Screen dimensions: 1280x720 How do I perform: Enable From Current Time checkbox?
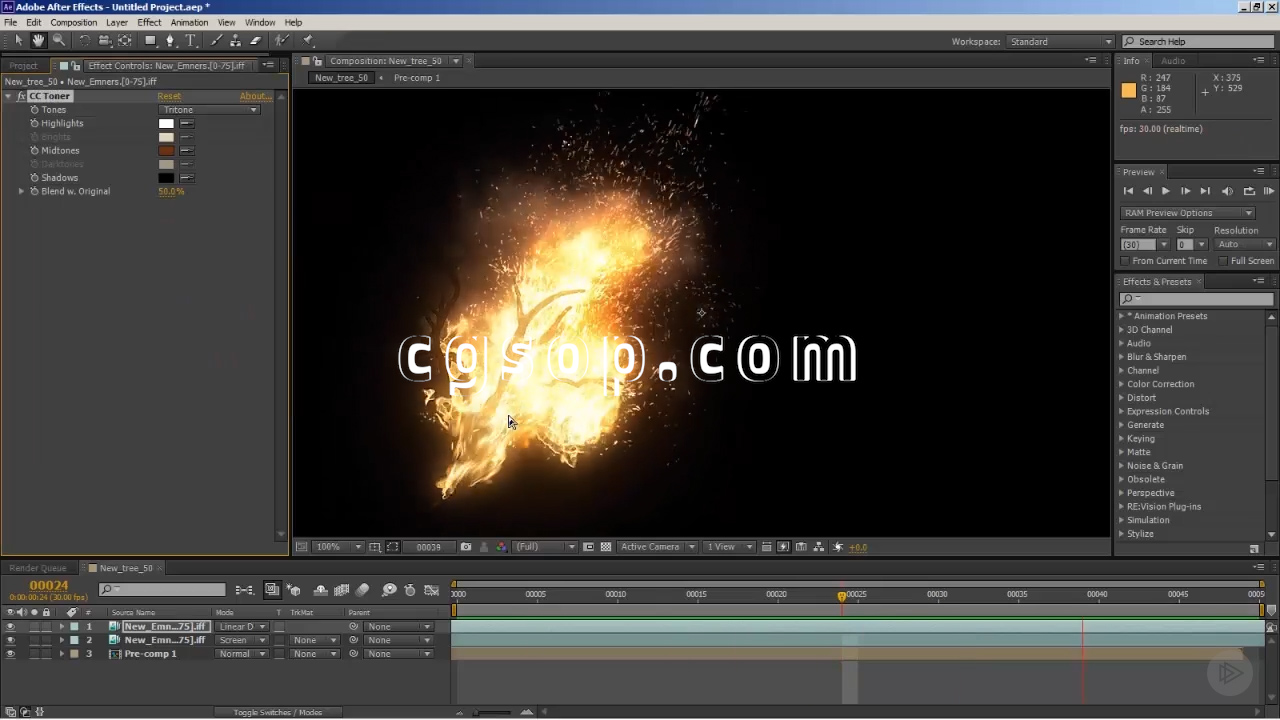pos(1125,261)
